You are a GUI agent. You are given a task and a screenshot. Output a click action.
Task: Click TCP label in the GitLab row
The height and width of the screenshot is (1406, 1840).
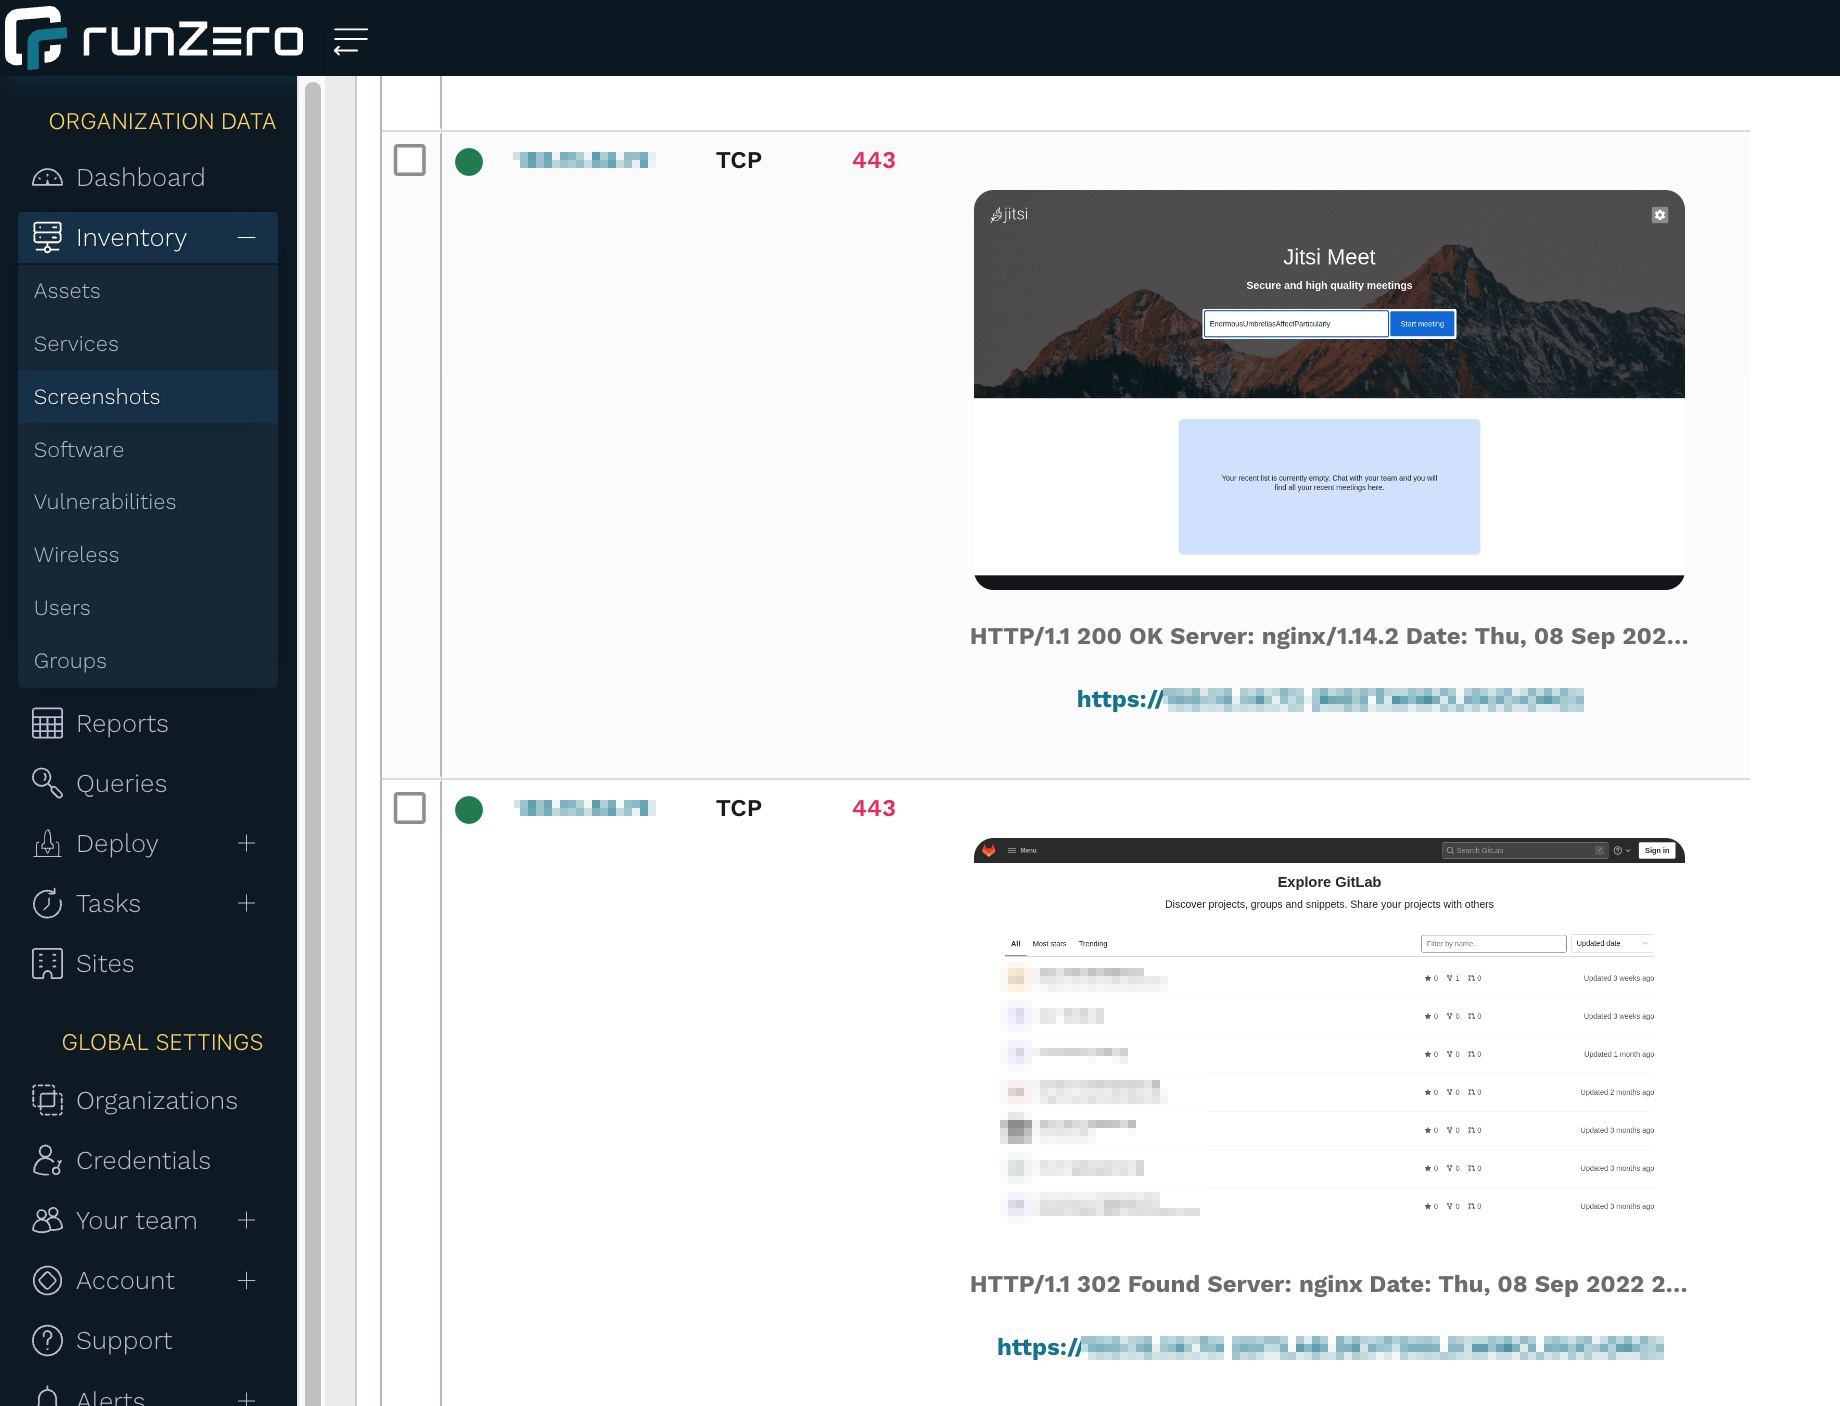coord(739,808)
